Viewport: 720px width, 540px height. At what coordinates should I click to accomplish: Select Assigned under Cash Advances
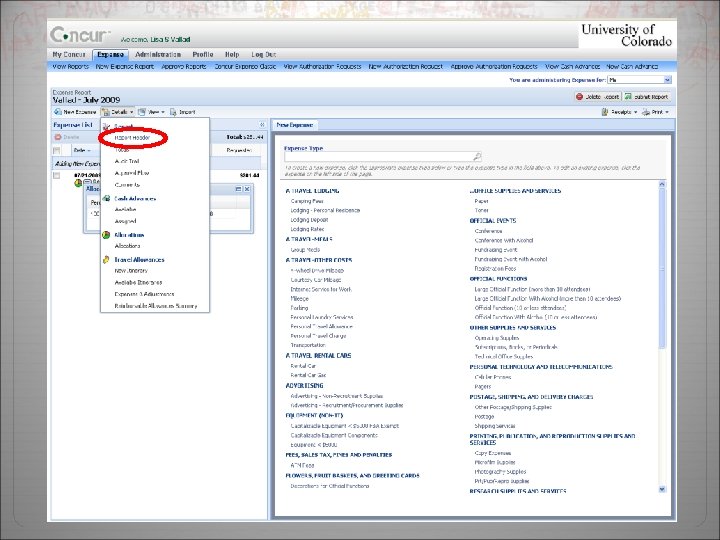point(125,221)
